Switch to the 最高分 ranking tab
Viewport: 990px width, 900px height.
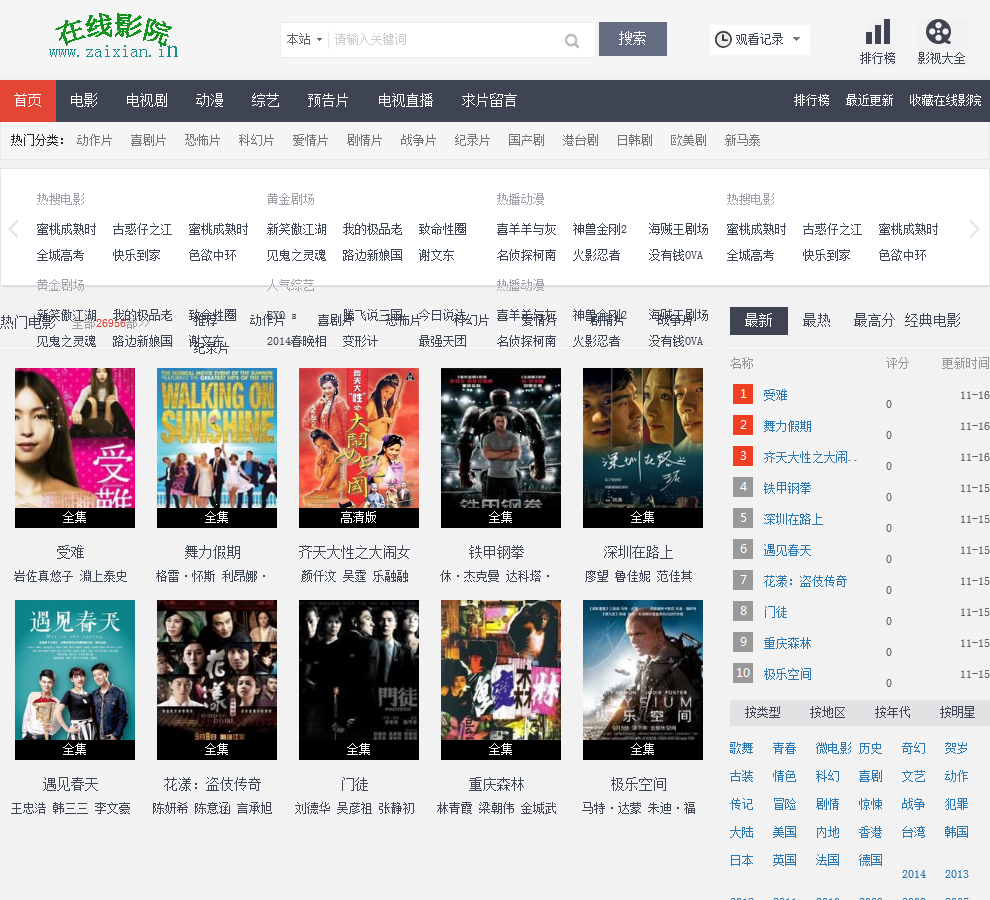coord(874,321)
